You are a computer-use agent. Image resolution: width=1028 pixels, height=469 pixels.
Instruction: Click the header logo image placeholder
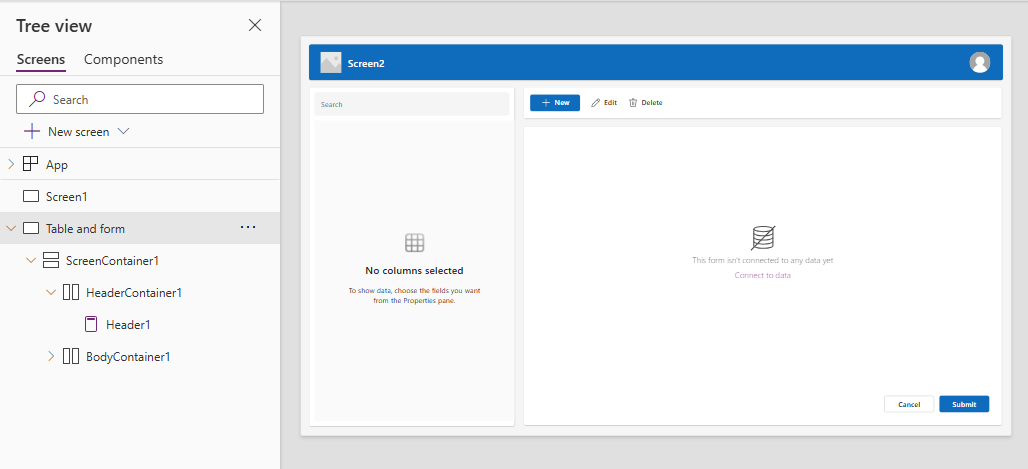(330, 62)
